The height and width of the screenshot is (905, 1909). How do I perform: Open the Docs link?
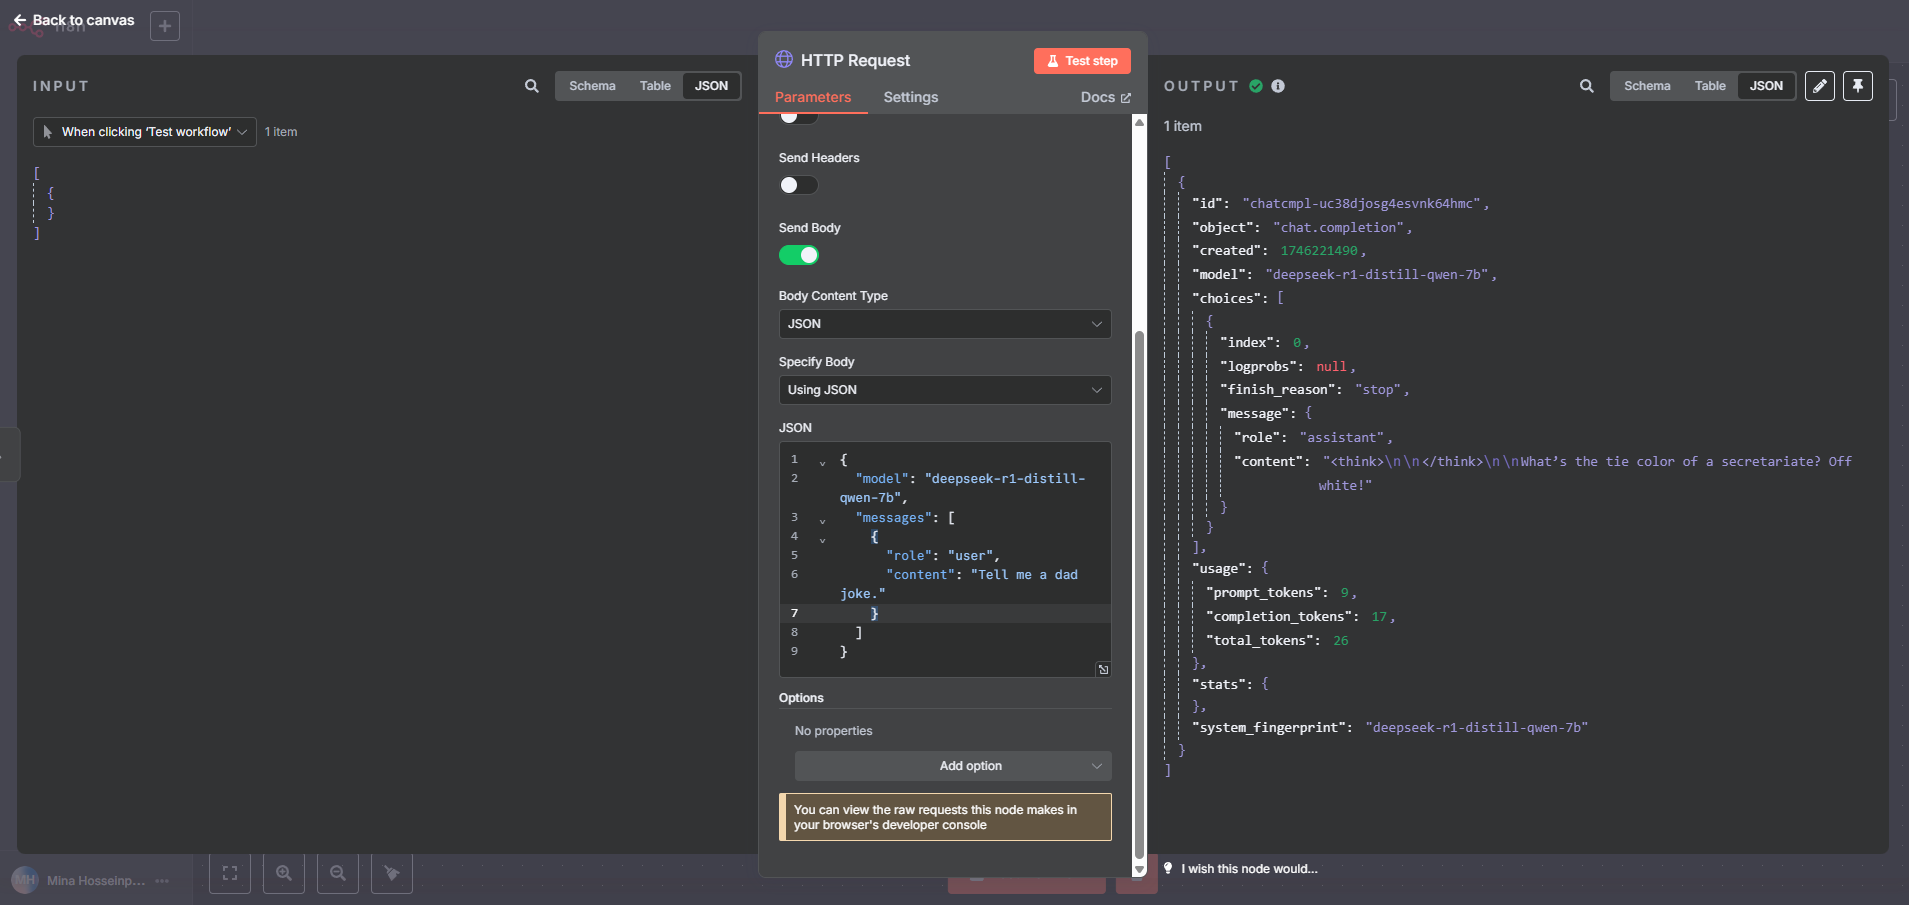coord(1104,97)
